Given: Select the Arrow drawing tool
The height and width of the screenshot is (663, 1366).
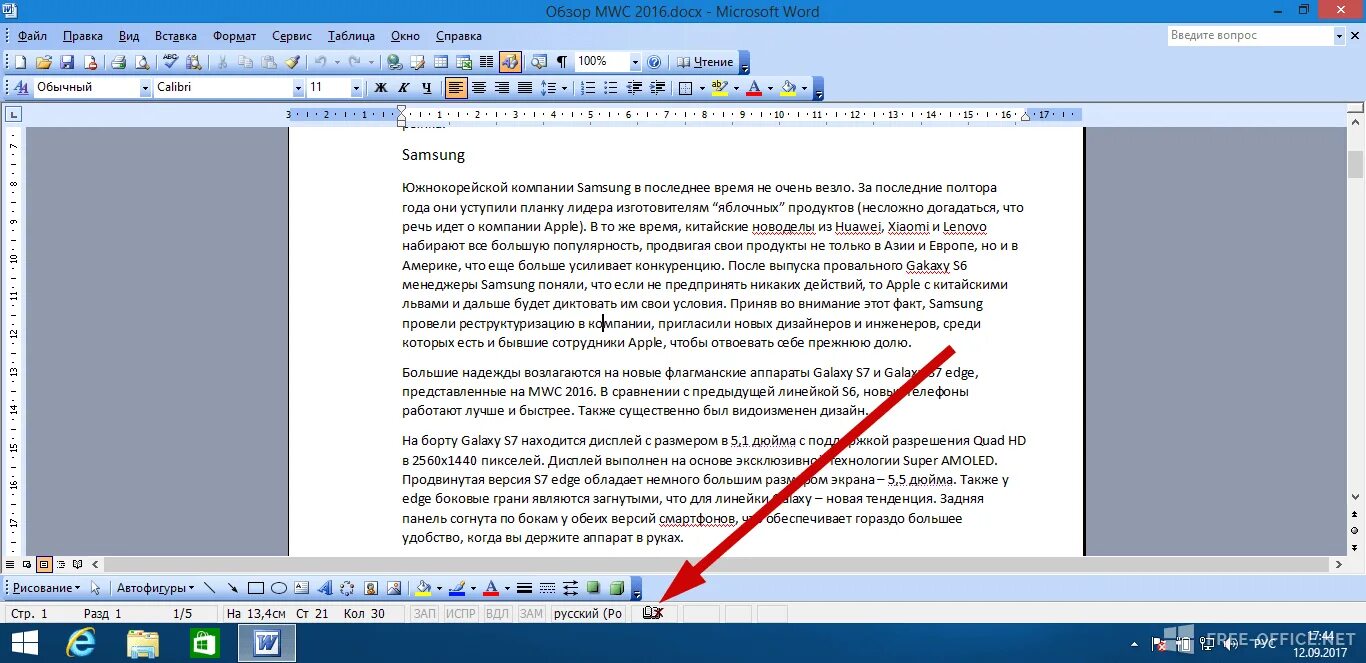Looking at the screenshot, I should [233, 588].
